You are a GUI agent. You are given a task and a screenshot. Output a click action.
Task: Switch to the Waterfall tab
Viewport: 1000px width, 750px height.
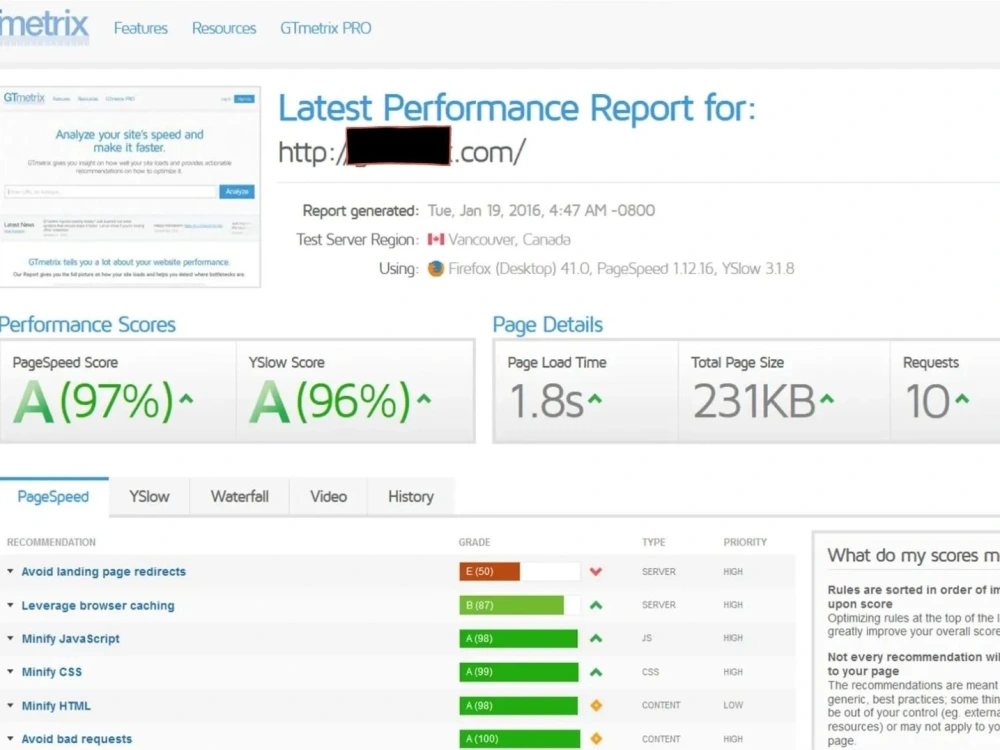240,497
